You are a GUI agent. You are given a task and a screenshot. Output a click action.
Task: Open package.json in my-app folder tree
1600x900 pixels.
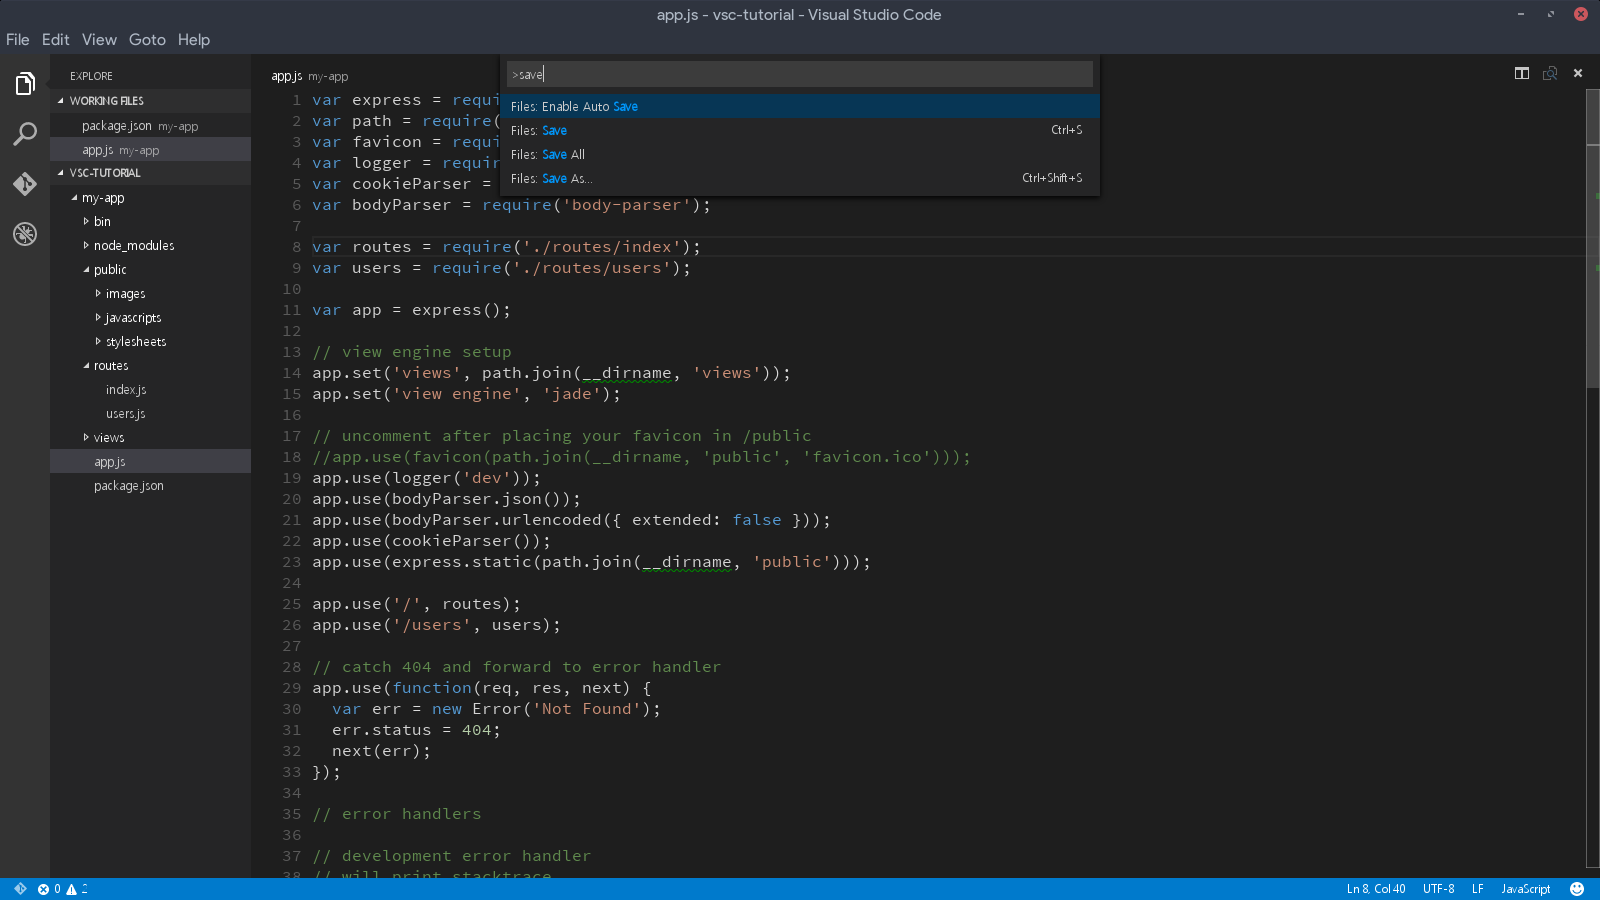click(150, 486)
